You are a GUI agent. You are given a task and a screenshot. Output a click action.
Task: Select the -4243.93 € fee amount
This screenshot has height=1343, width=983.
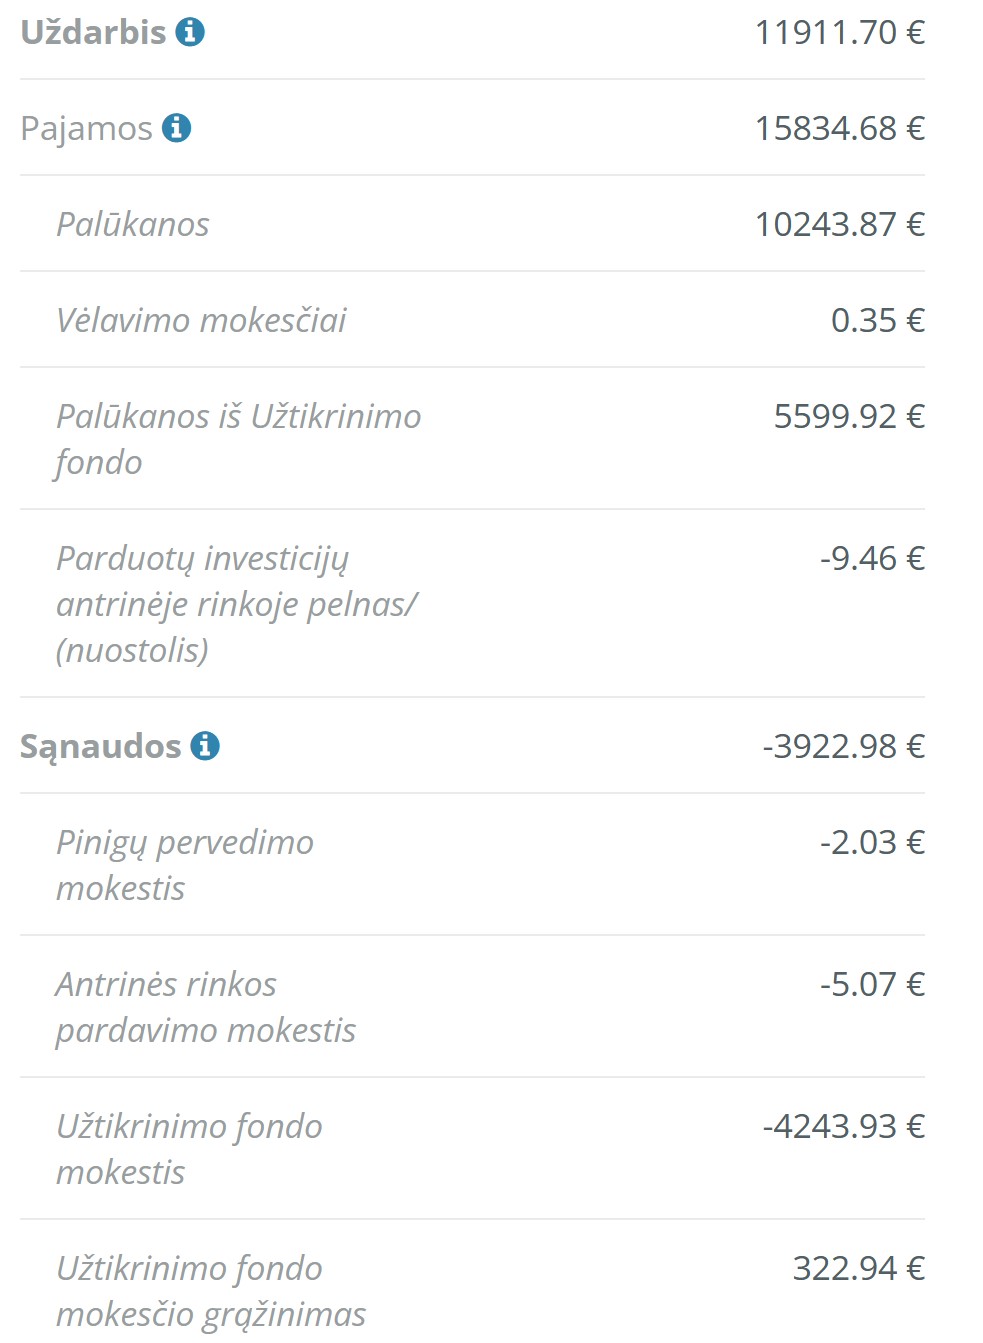pos(843,1126)
